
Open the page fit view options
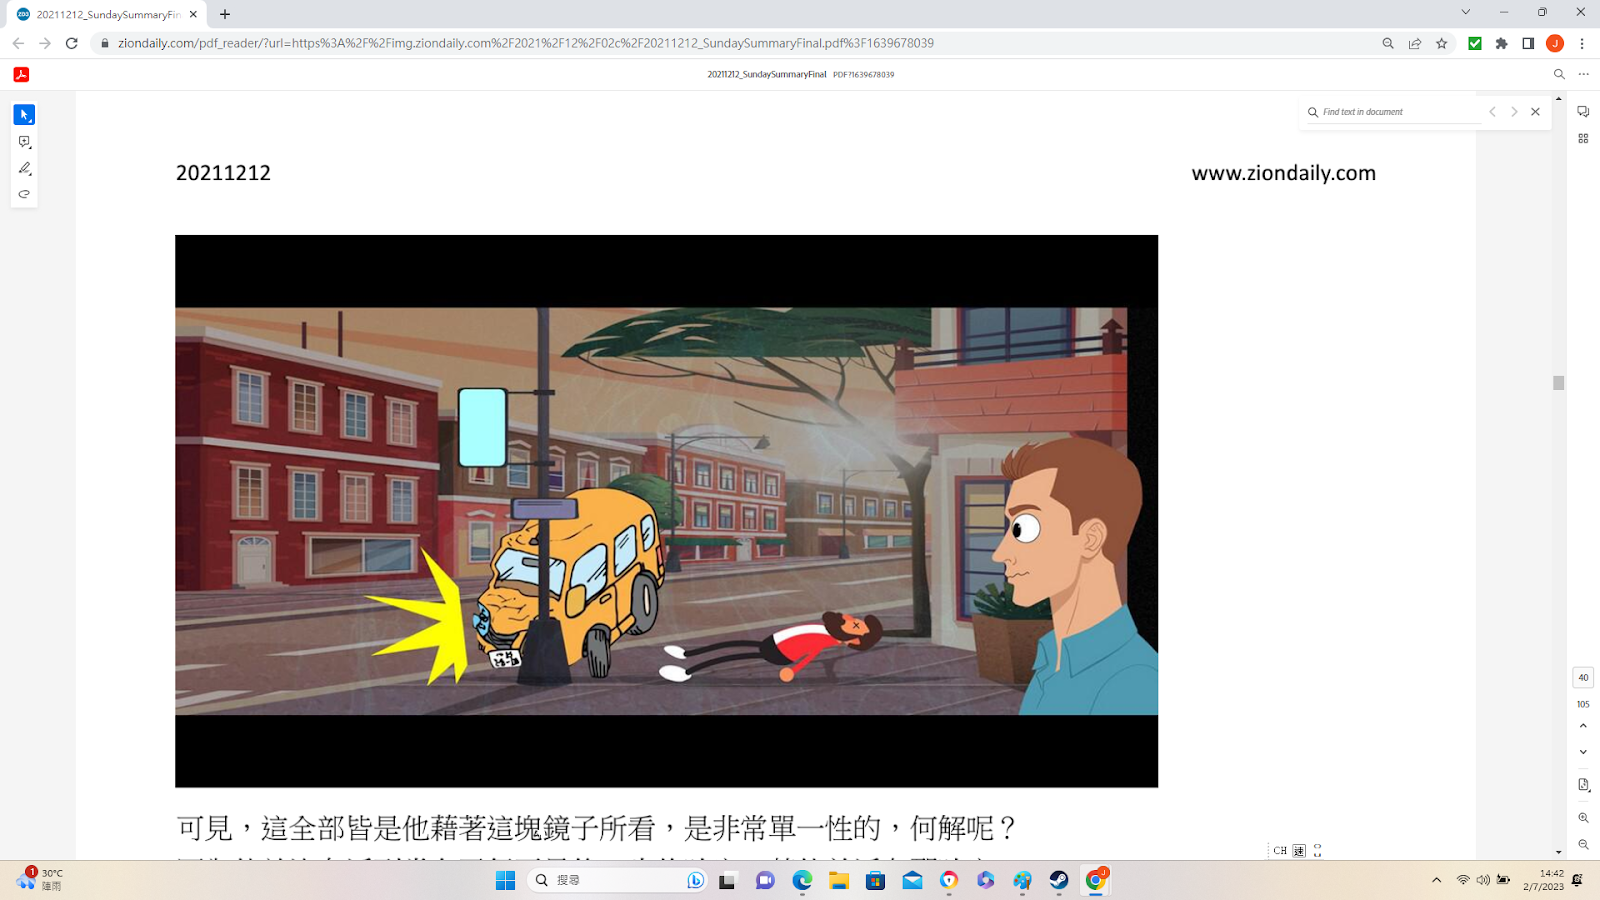tap(1583, 785)
